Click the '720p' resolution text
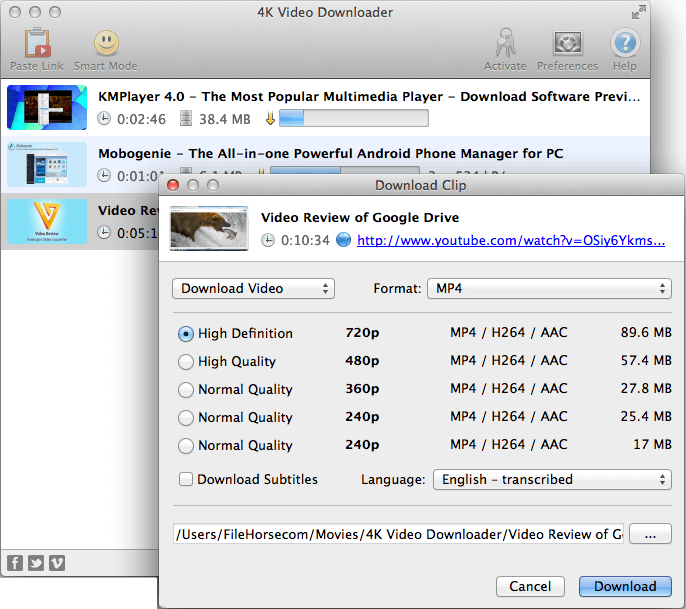The width and height of the screenshot is (686, 609). [362, 333]
